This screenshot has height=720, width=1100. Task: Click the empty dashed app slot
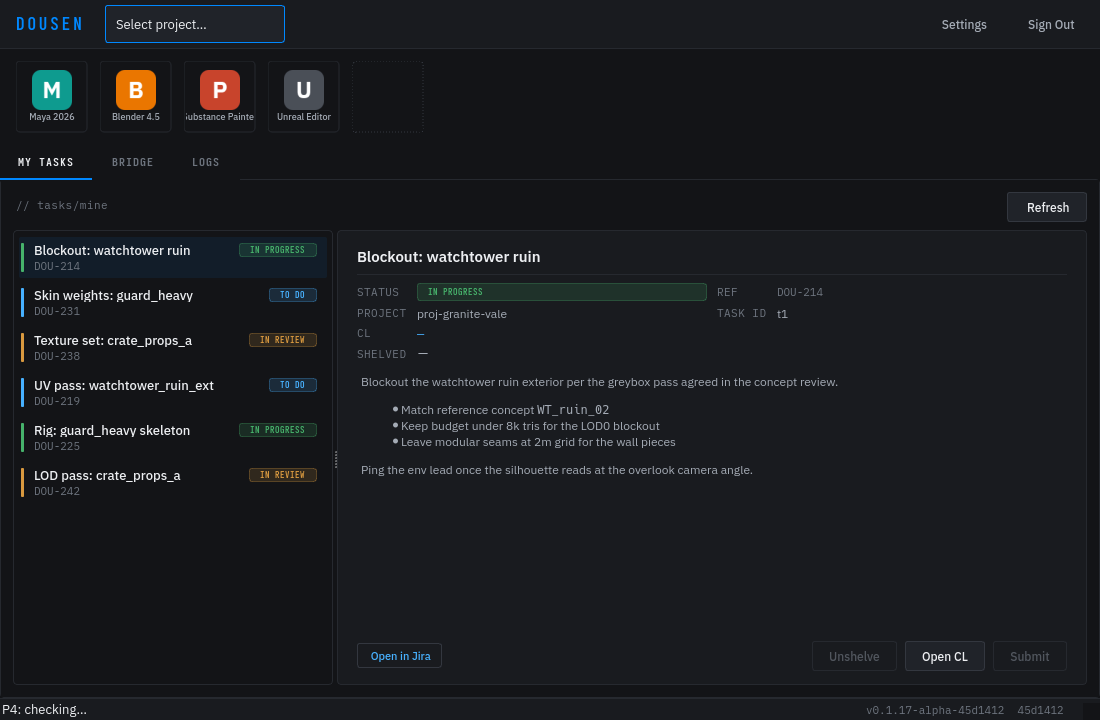pyautogui.click(x=388, y=97)
